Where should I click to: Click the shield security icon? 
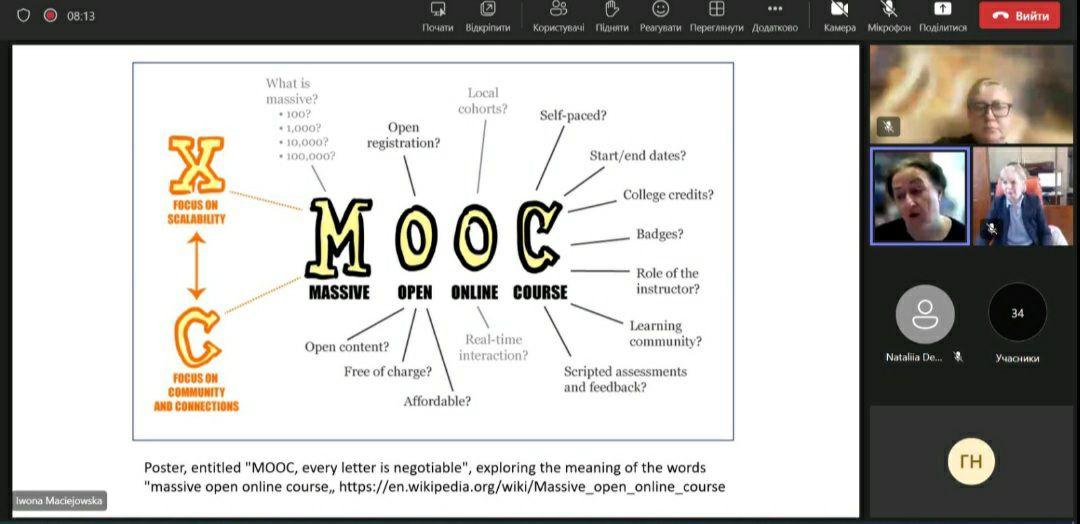pyautogui.click(x=23, y=16)
